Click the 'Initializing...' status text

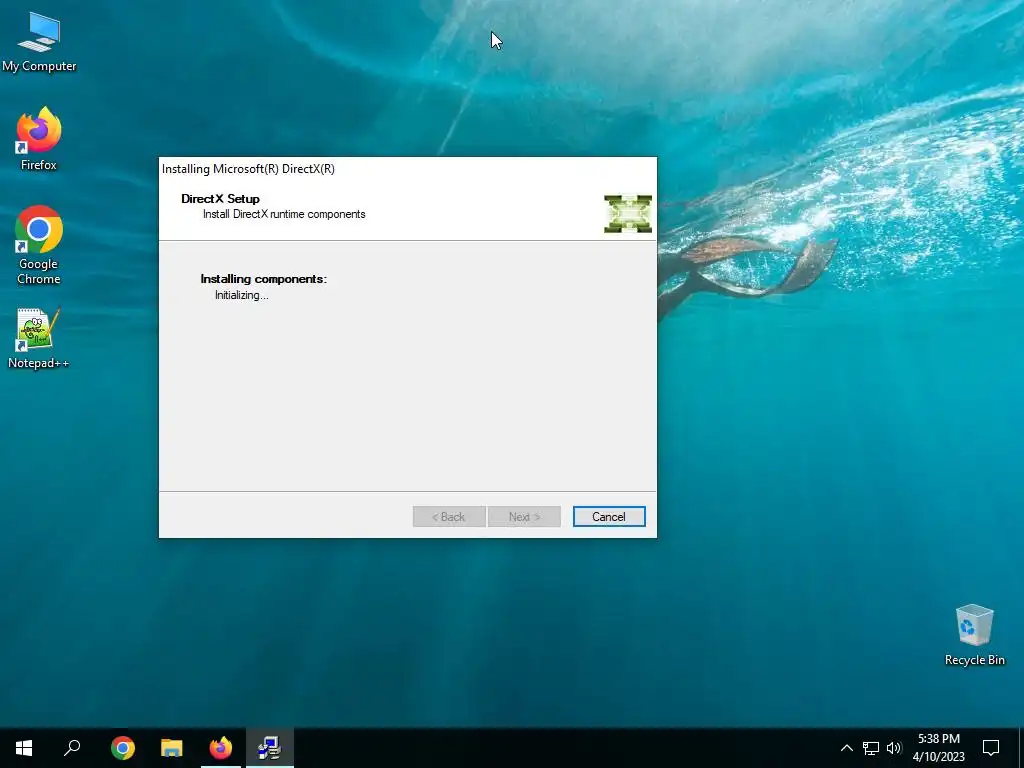click(x=242, y=295)
